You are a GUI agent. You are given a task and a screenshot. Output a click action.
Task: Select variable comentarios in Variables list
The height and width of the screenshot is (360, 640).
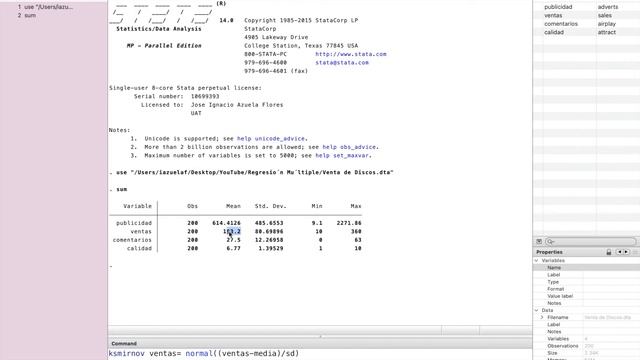561,24
